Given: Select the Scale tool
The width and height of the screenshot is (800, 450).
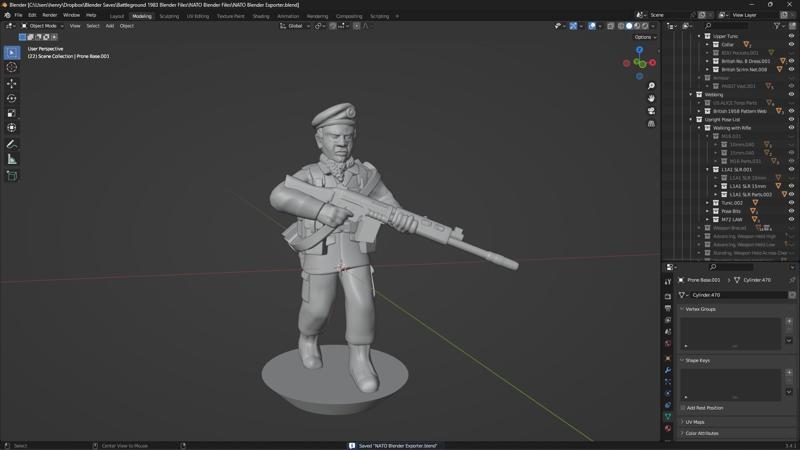Looking at the screenshot, I should point(12,113).
